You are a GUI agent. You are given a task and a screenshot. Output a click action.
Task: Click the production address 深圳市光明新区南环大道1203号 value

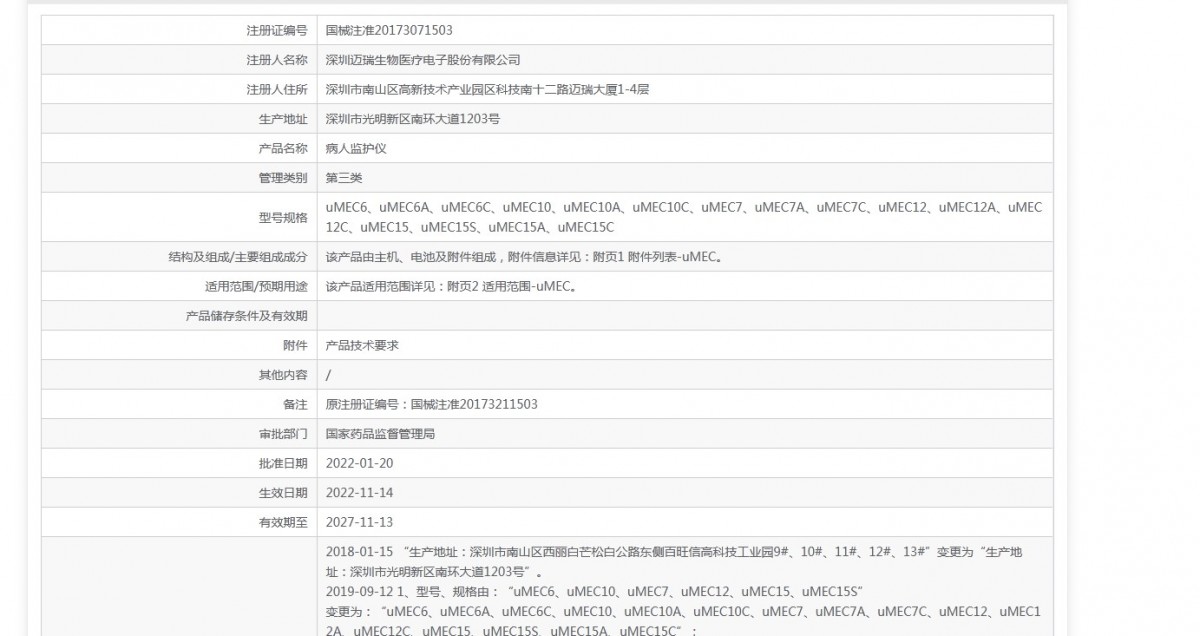[413, 119]
